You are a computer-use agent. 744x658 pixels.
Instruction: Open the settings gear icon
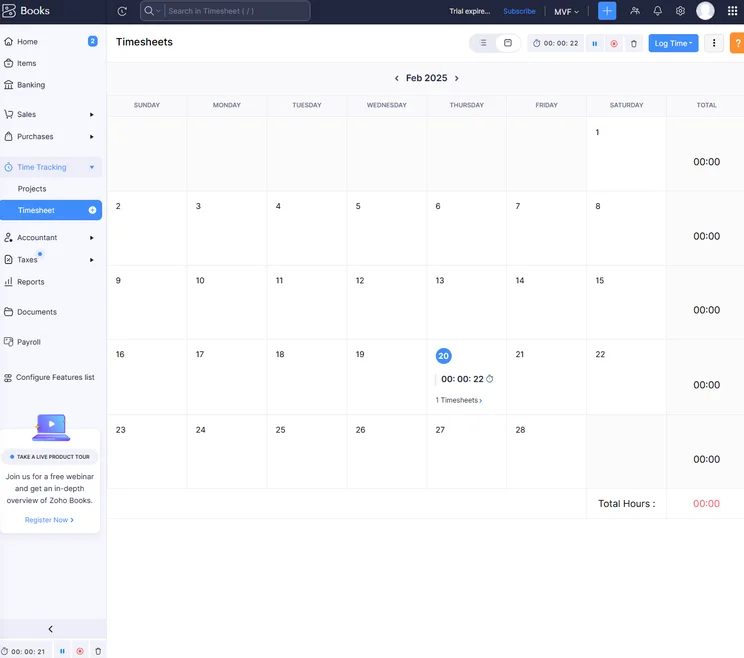click(680, 11)
